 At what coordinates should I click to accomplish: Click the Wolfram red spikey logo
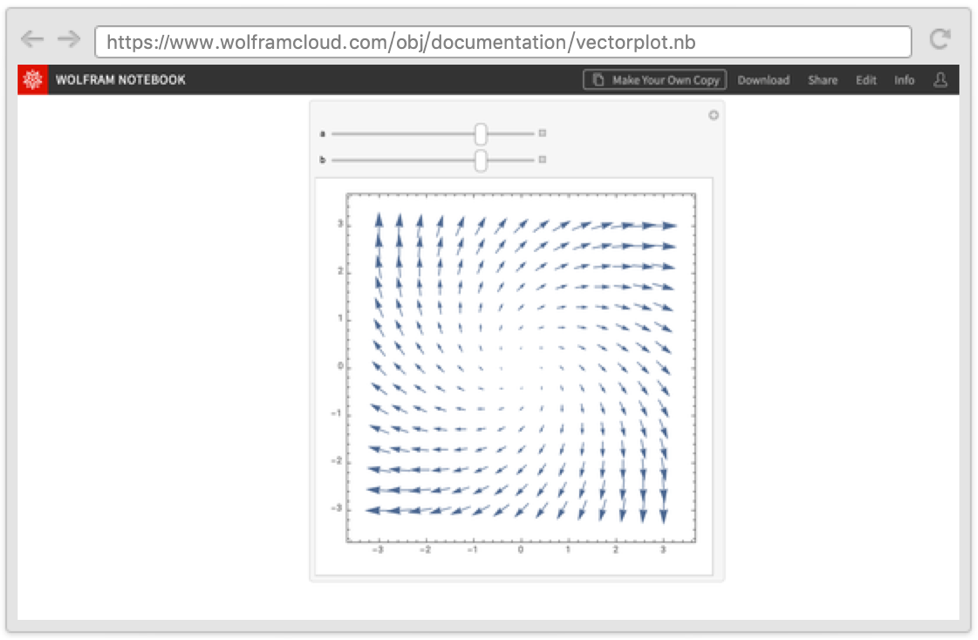coord(33,80)
